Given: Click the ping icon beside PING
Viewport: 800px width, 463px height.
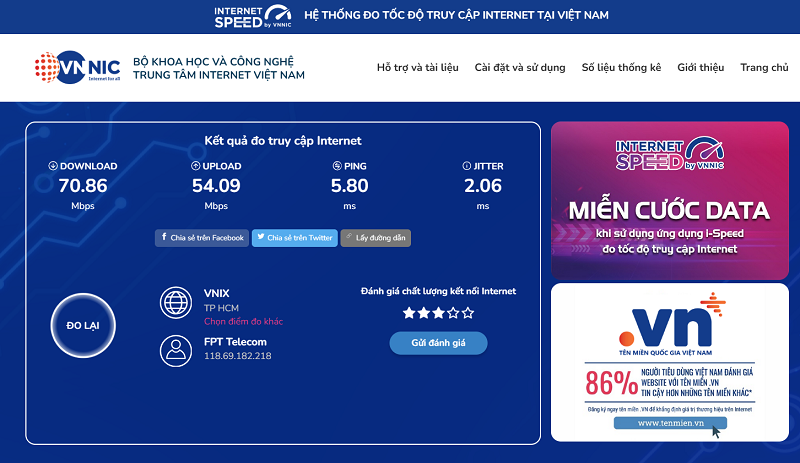Looking at the screenshot, I should 337,166.
